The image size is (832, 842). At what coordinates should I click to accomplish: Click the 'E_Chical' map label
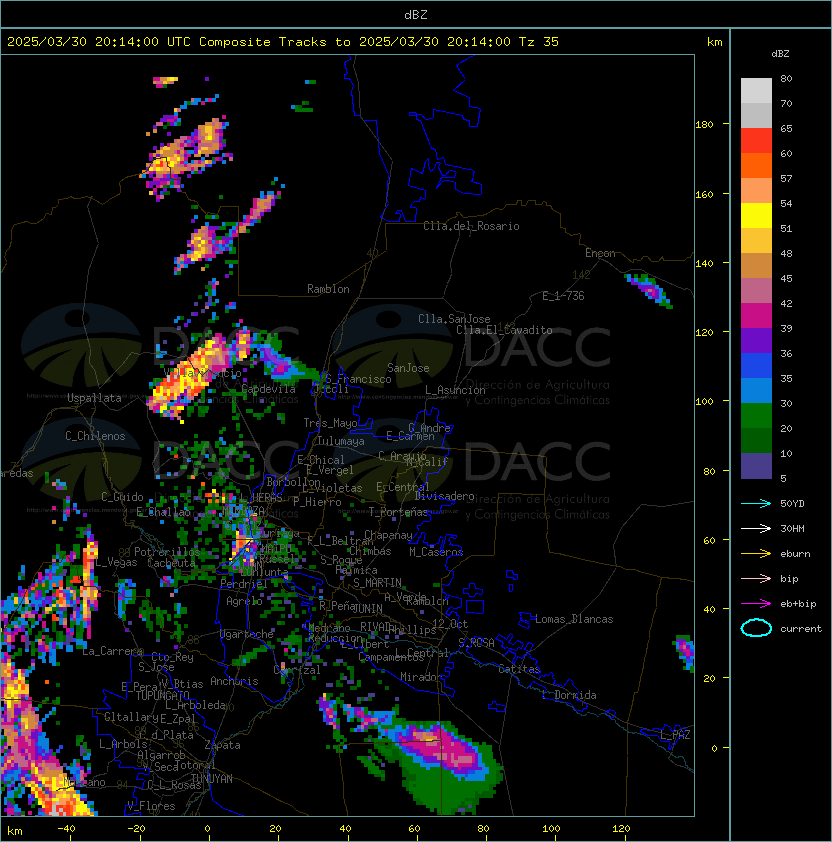coord(321,460)
